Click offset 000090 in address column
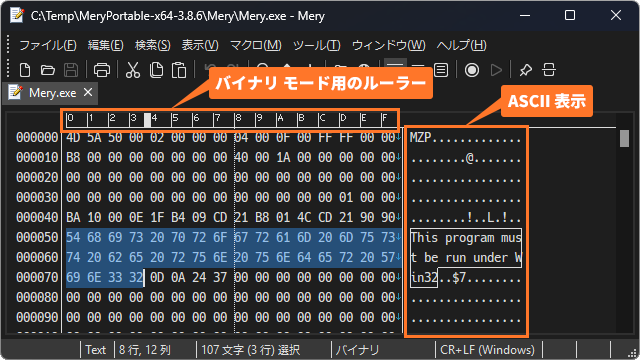Image resolution: width=640 pixels, height=360 pixels. (x=37, y=318)
